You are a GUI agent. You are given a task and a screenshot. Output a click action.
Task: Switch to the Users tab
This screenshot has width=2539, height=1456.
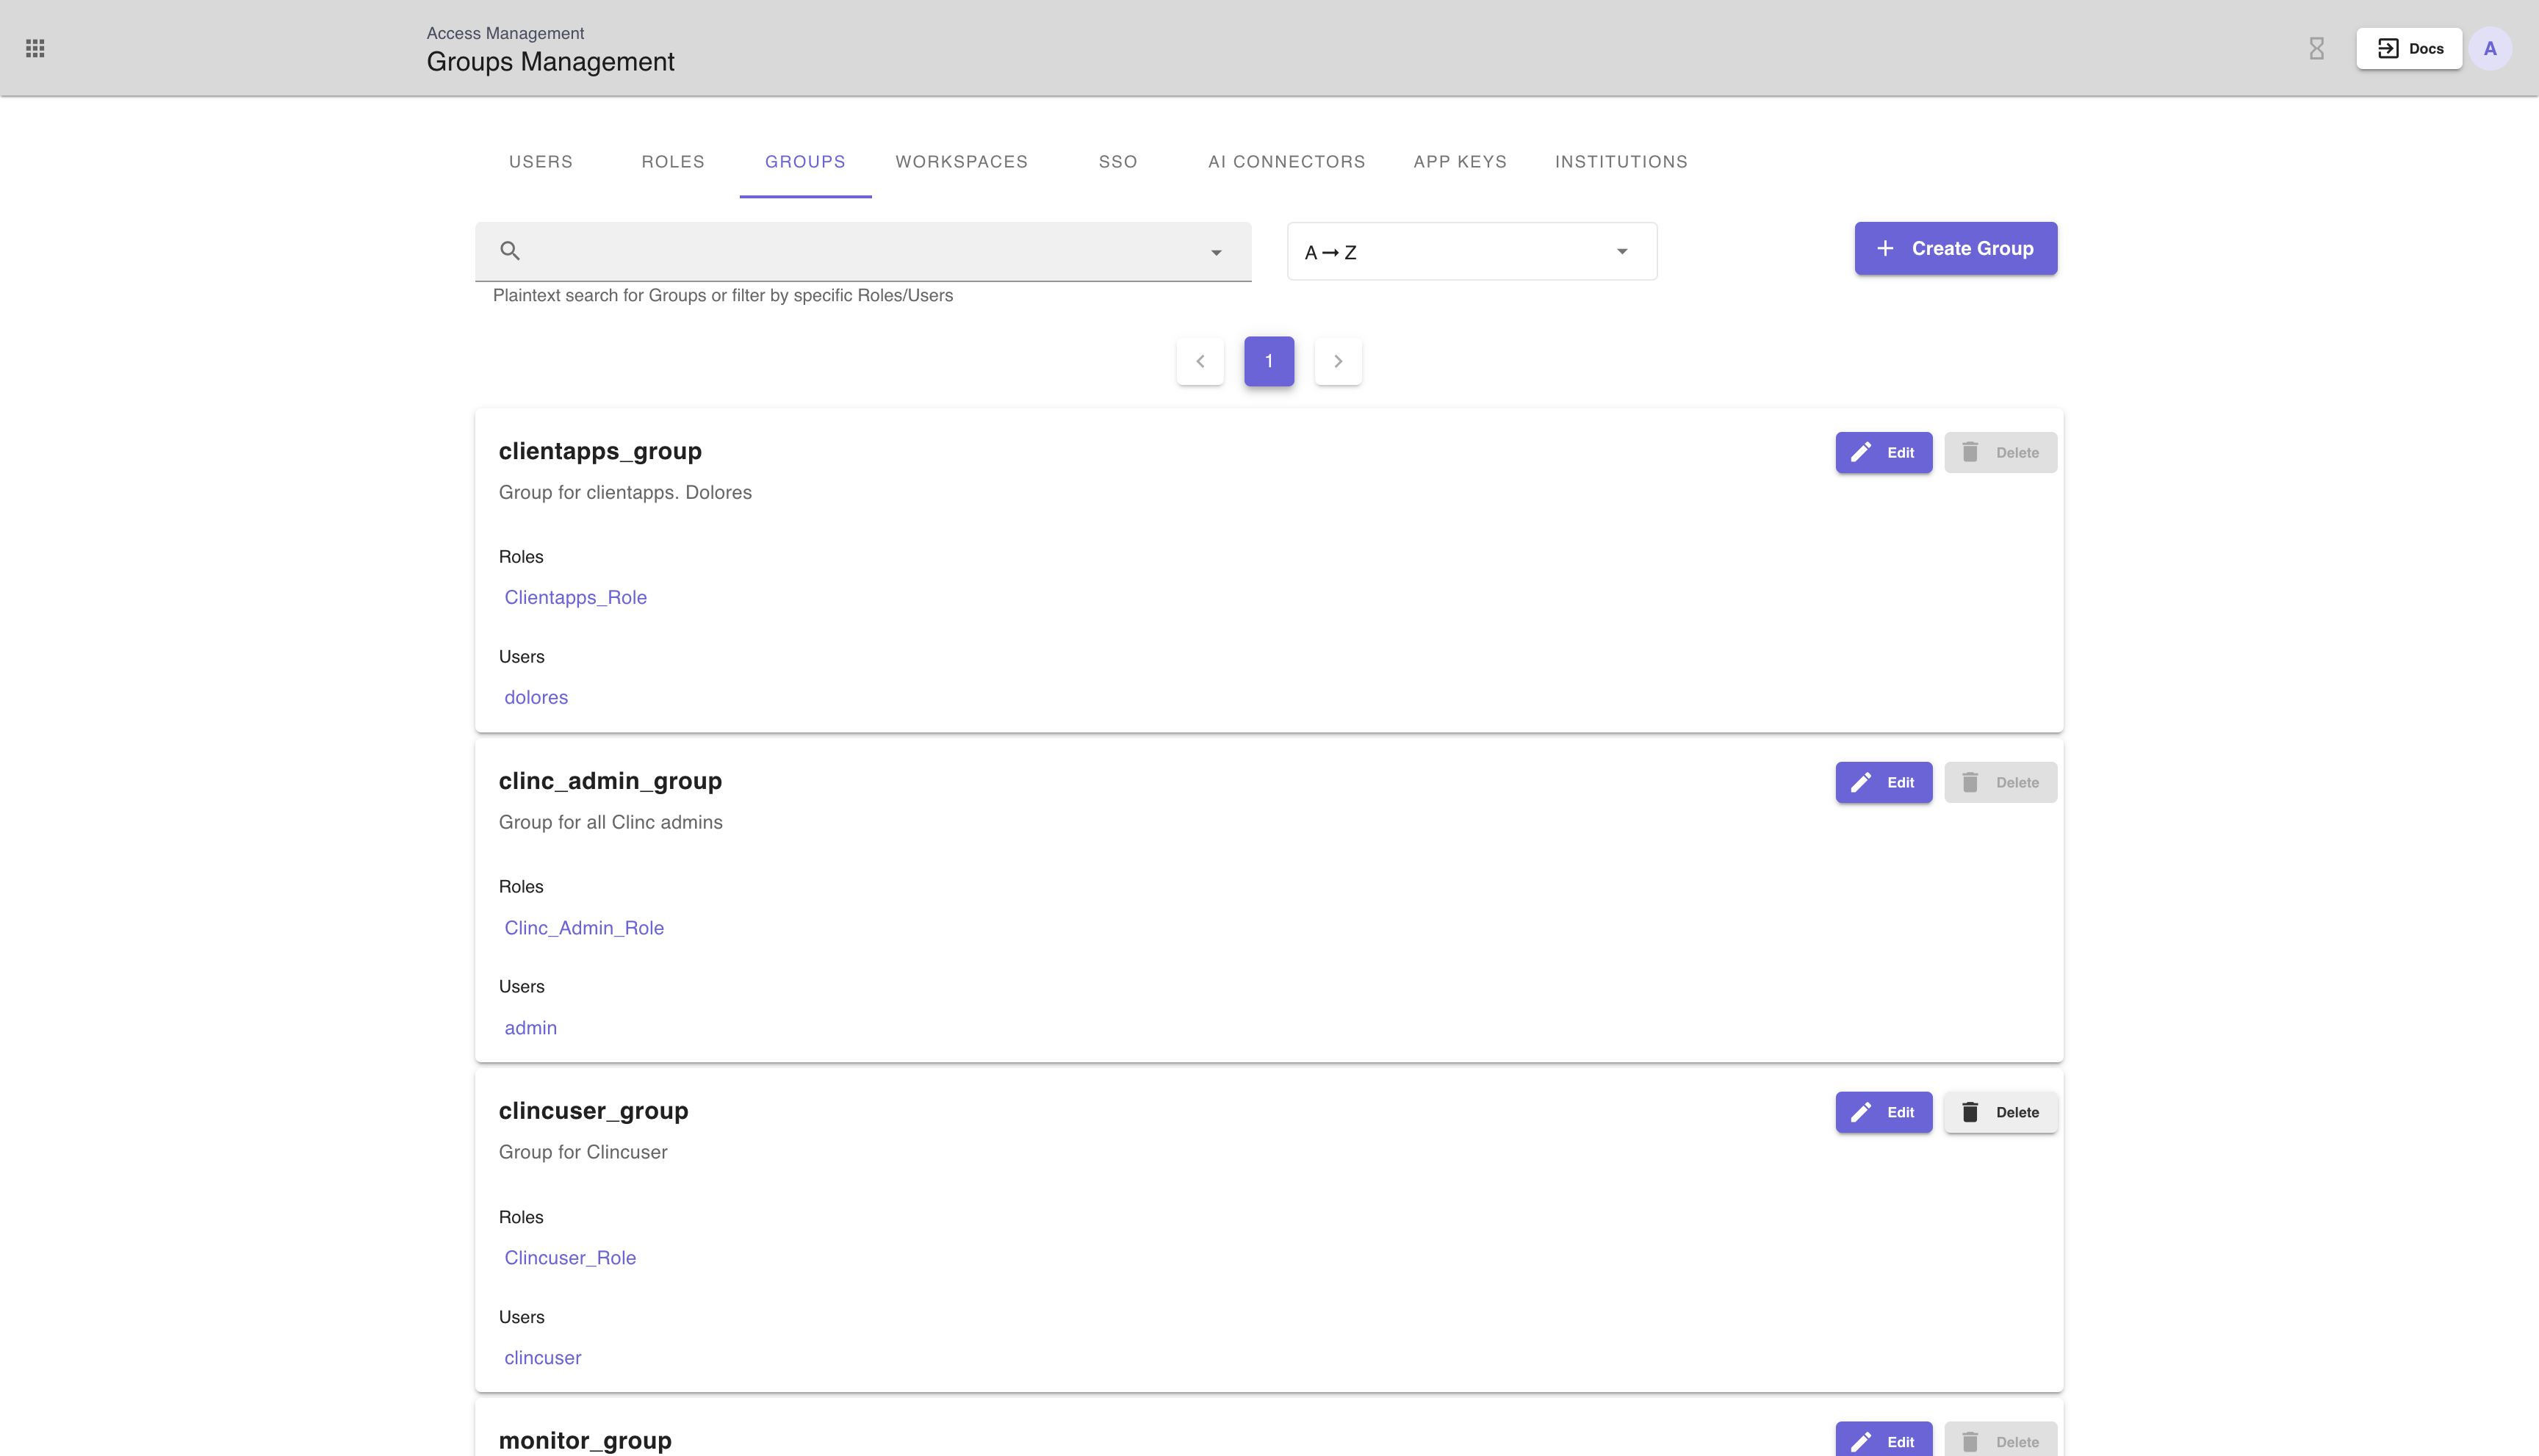point(541,162)
